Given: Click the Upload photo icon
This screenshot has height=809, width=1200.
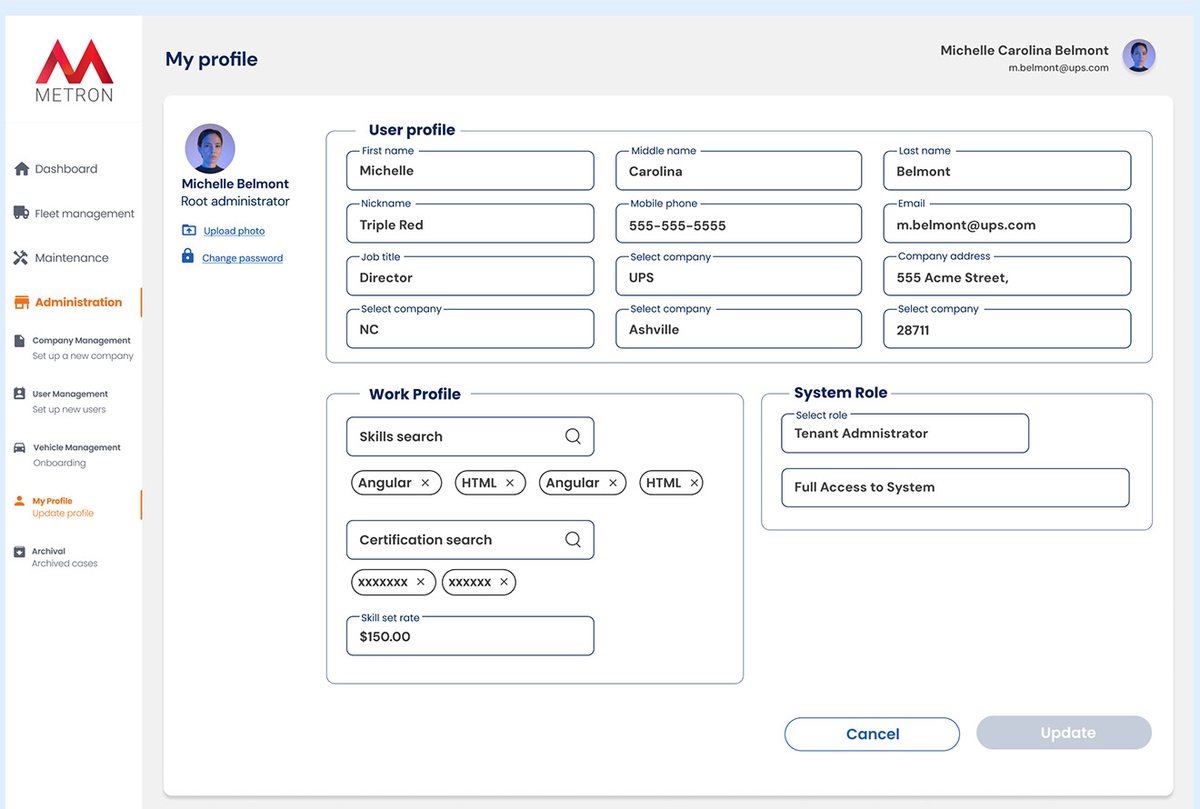Looking at the screenshot, I should pyautogui.click(x=189, y=230).
